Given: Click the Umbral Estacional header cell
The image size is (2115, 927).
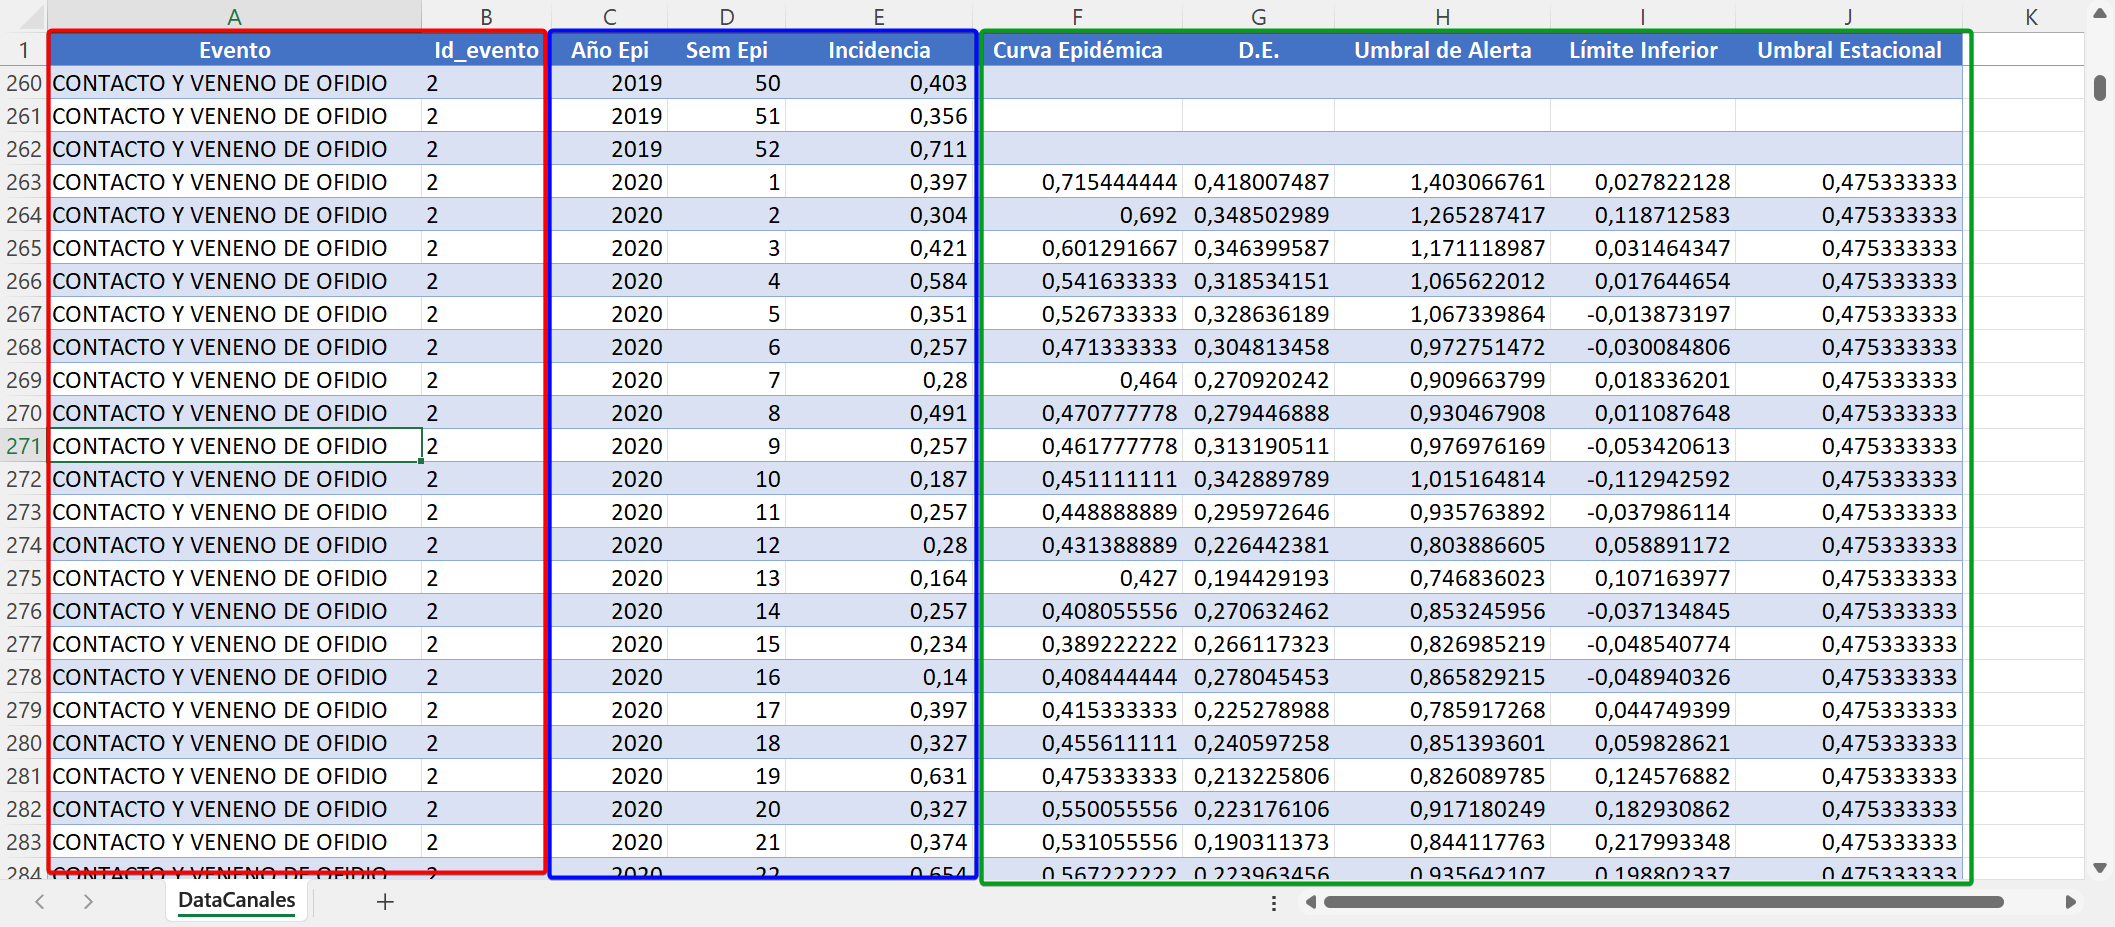Looking at the screenshot, I should [1848, 50].
